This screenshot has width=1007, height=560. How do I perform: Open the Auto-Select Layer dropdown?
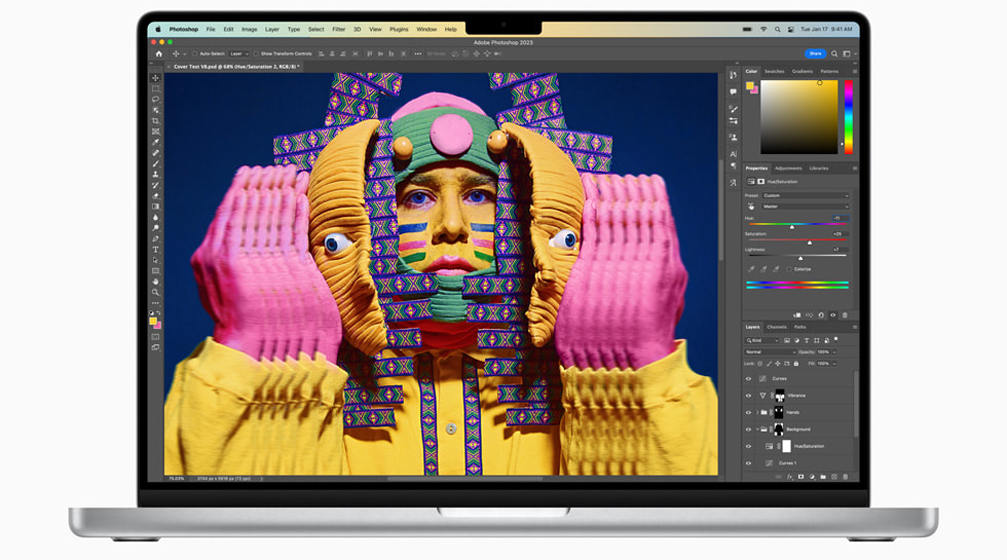click(x=240, y=54)
